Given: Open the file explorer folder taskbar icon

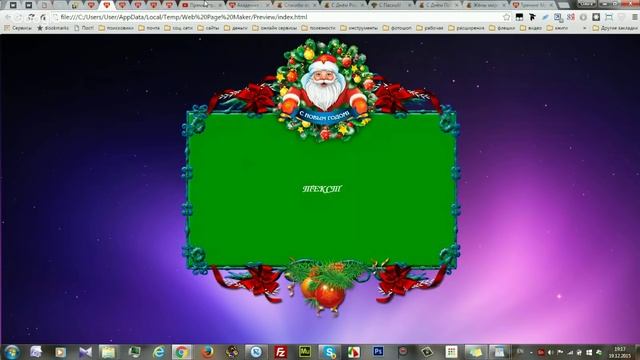Looking at the screenshot, I should point(108,352).
